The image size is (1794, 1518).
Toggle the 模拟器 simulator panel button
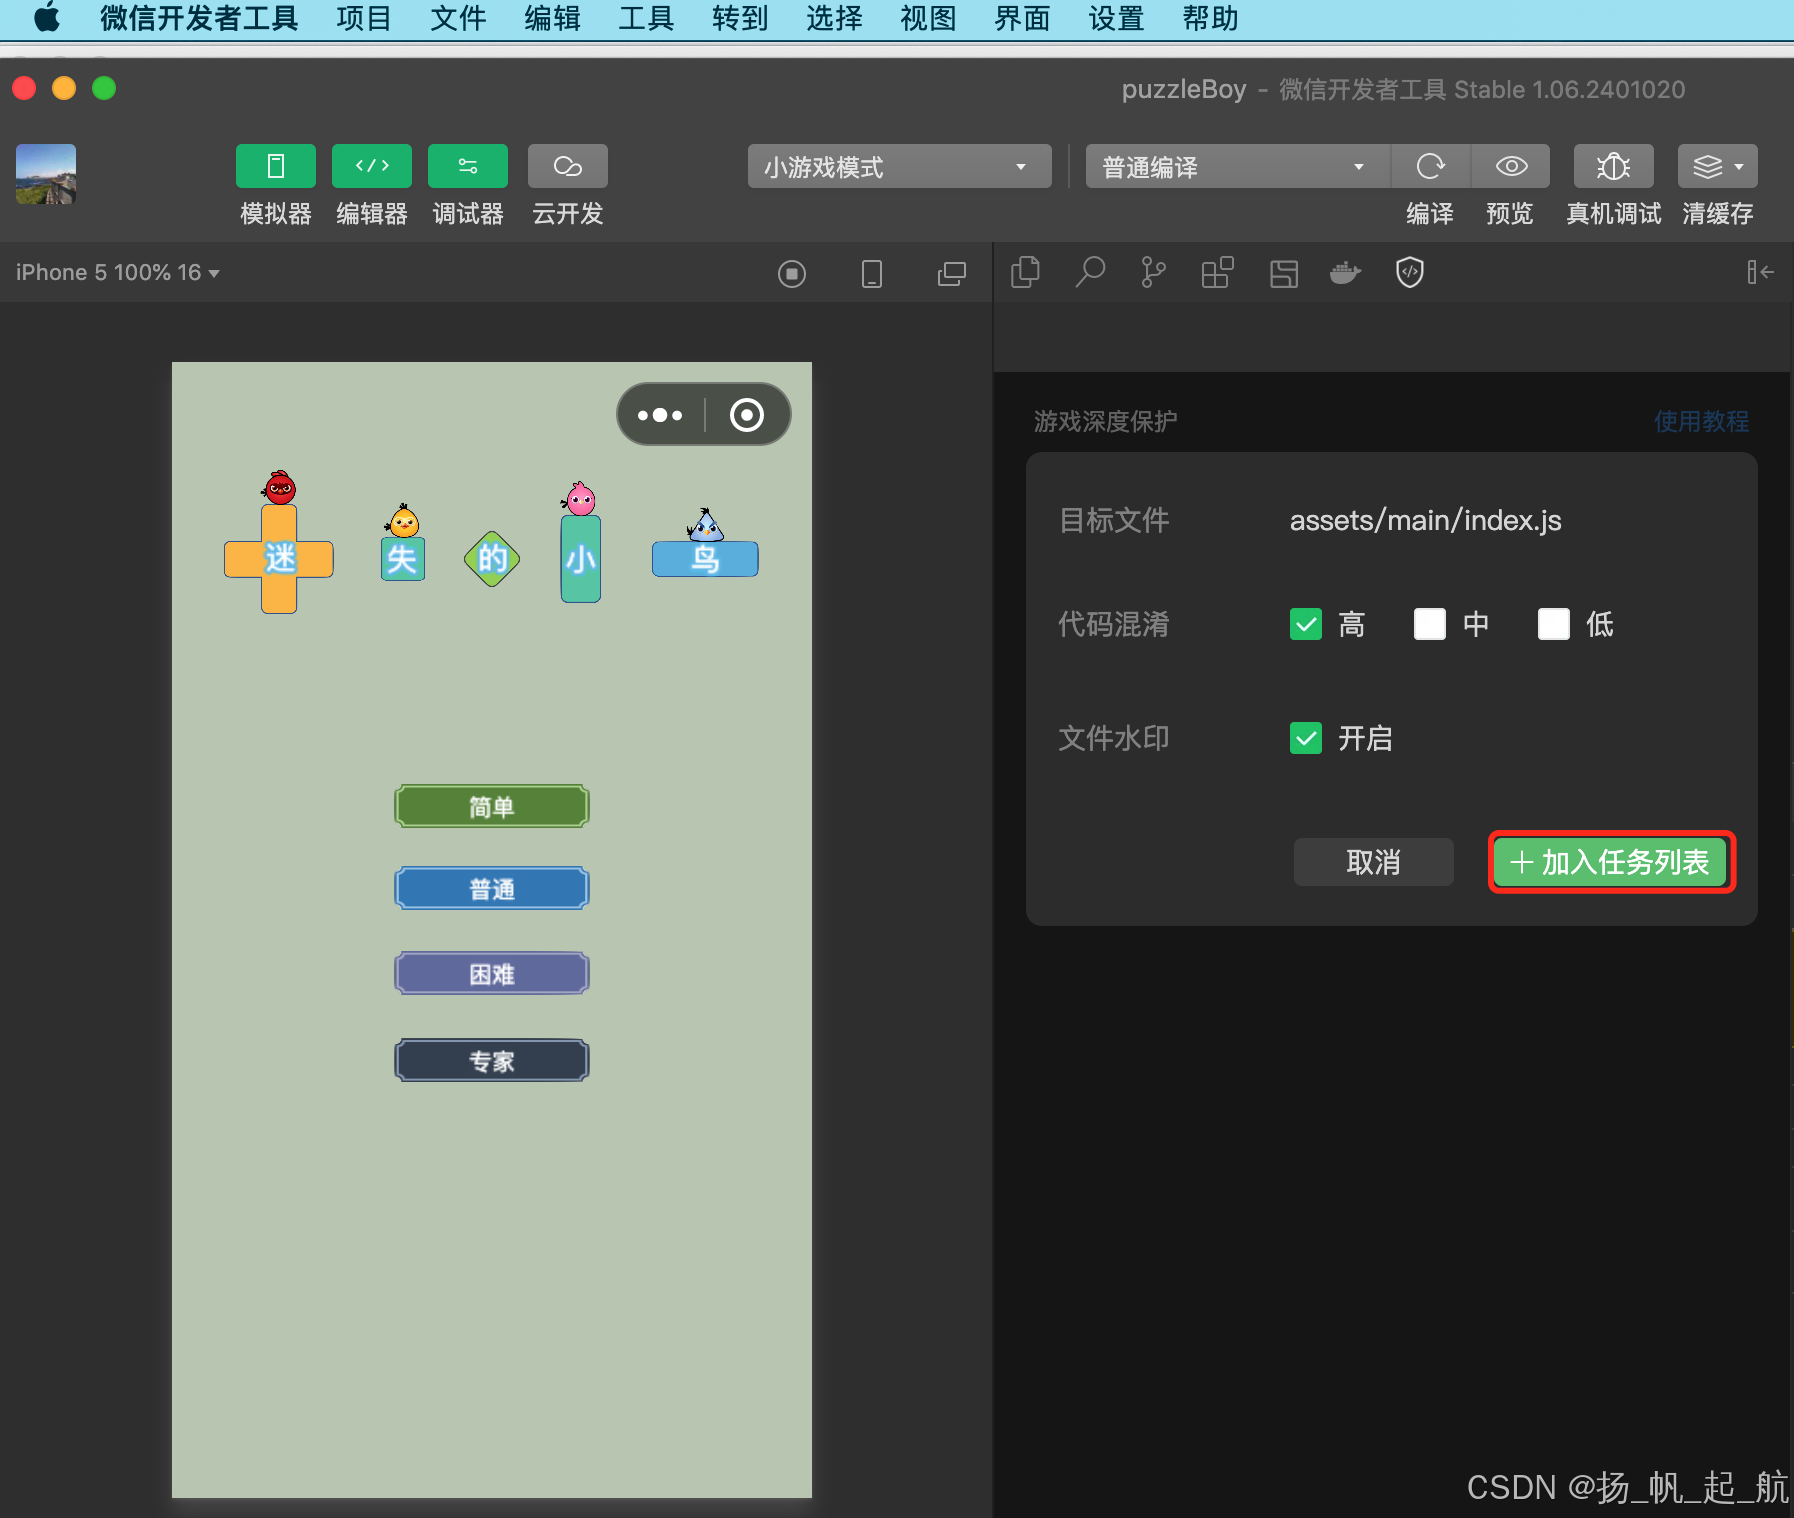click(x=275, y=166)
